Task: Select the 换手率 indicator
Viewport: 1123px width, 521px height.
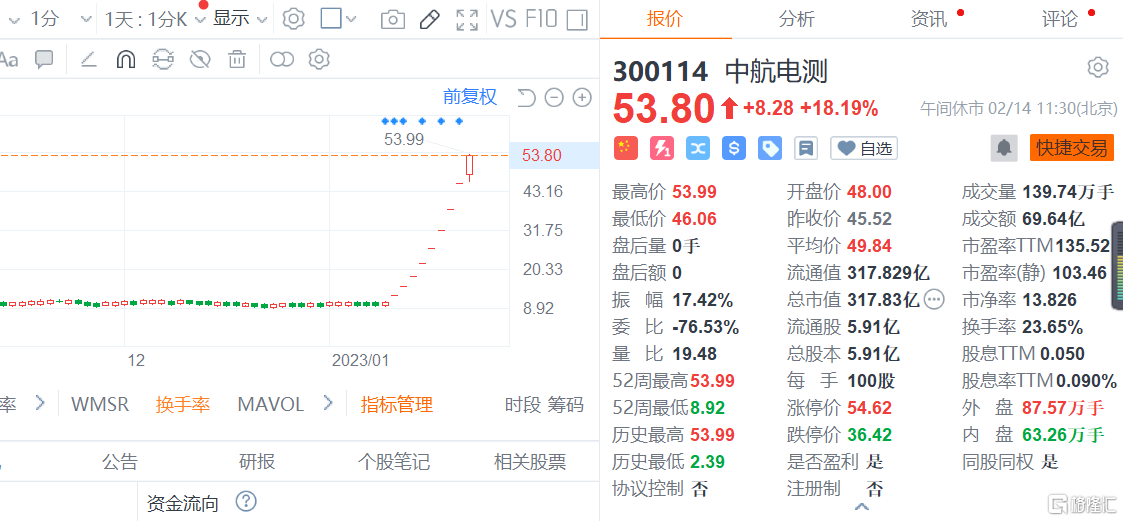Action: click(x=183, y=404)
